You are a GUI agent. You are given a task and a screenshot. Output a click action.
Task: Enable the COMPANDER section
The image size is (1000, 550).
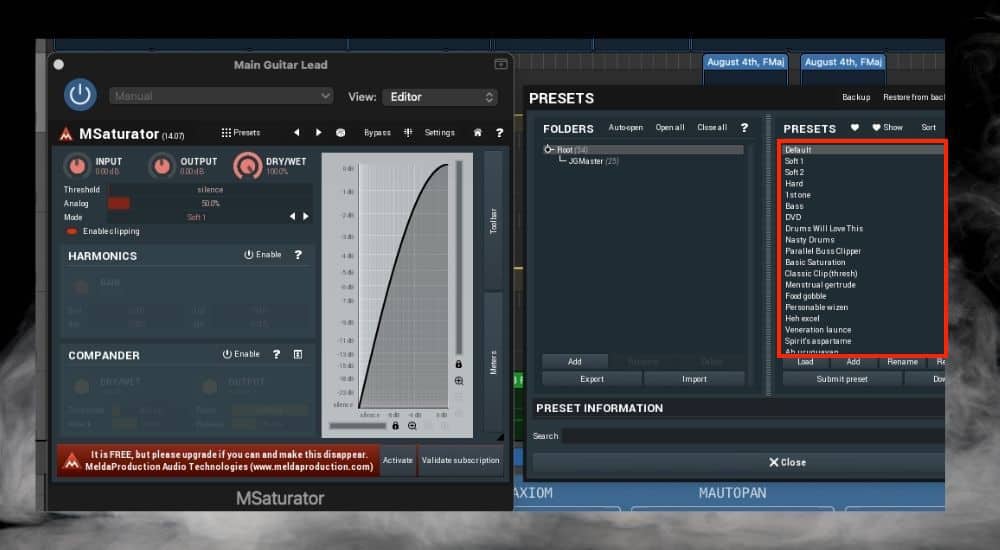[x=241, y=354]
